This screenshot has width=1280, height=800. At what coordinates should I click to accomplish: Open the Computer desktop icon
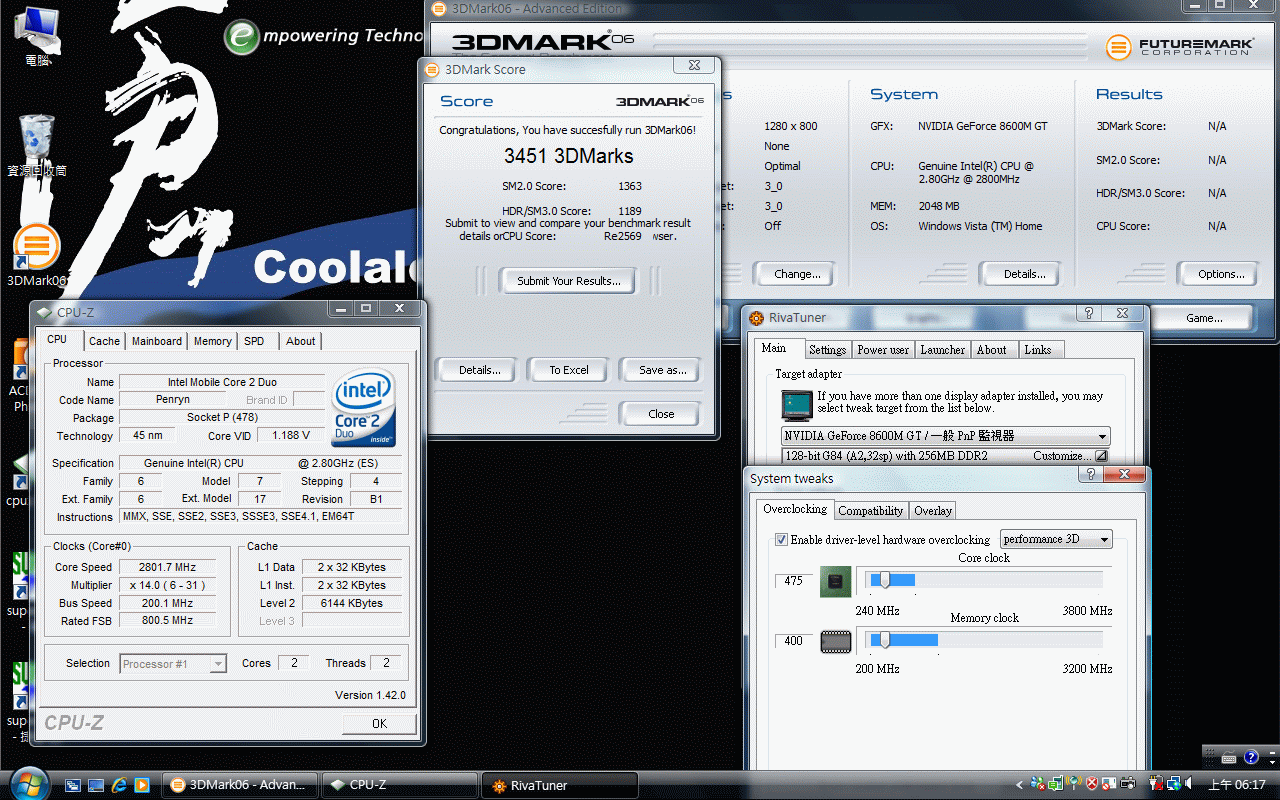coord(37,34)
